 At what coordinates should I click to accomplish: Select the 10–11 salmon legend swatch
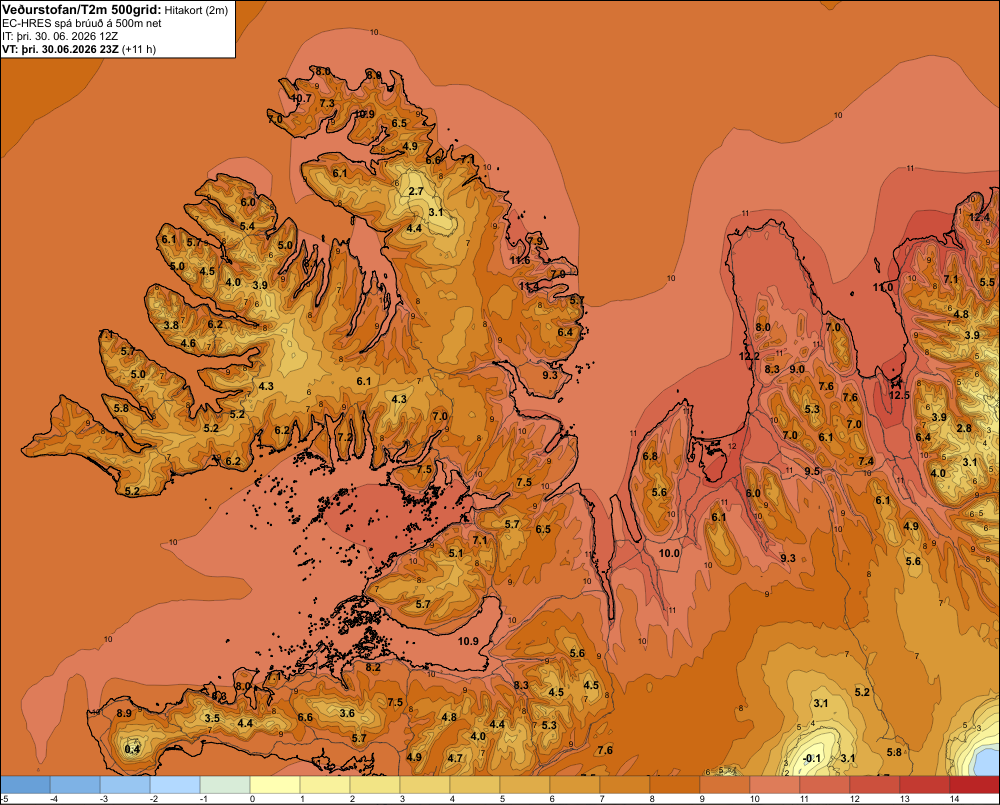click(774, 784)
